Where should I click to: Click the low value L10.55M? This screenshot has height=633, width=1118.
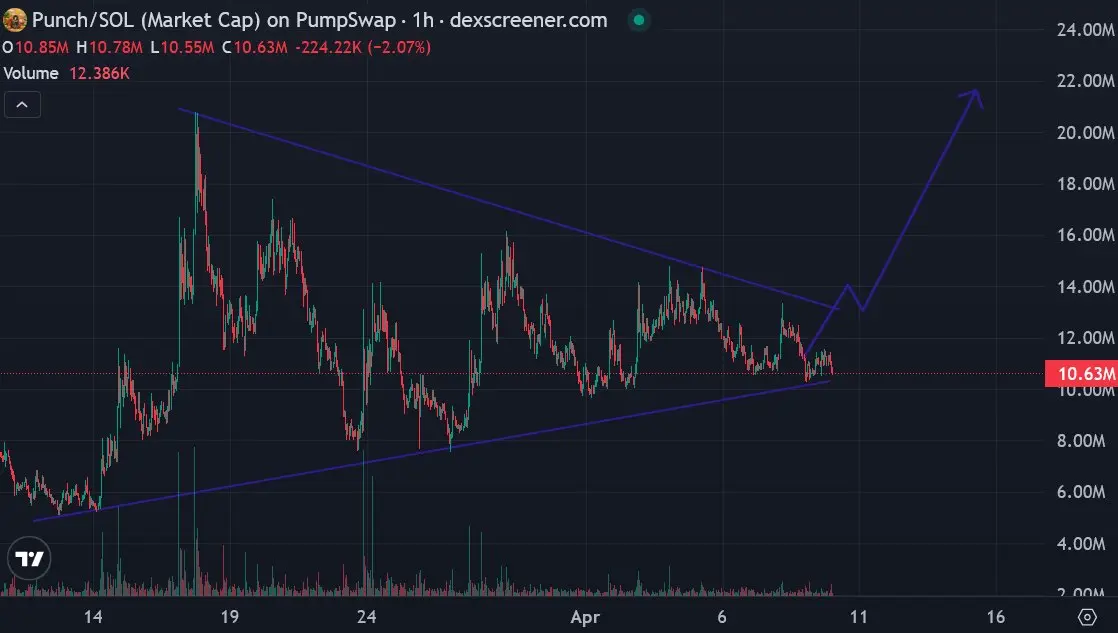(182, 48)
